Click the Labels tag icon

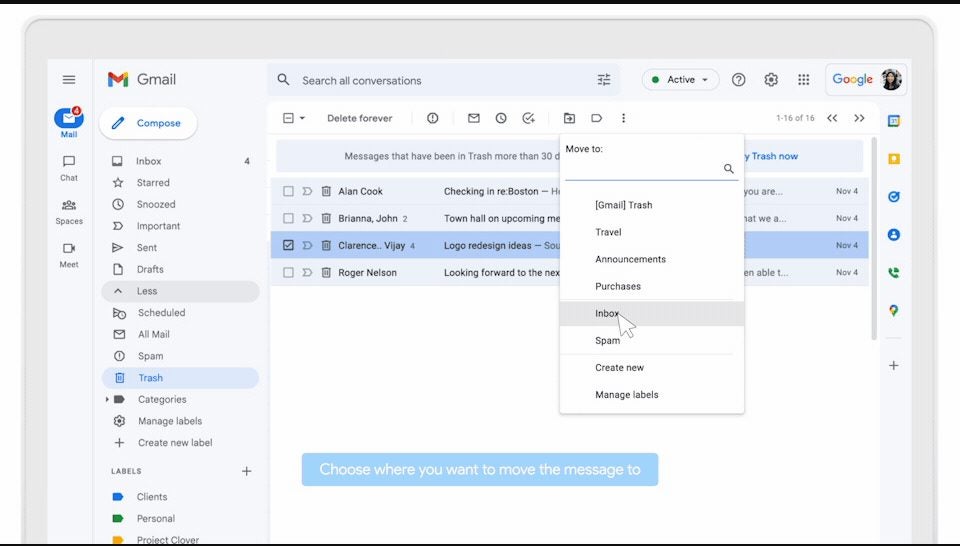(596, 118)
